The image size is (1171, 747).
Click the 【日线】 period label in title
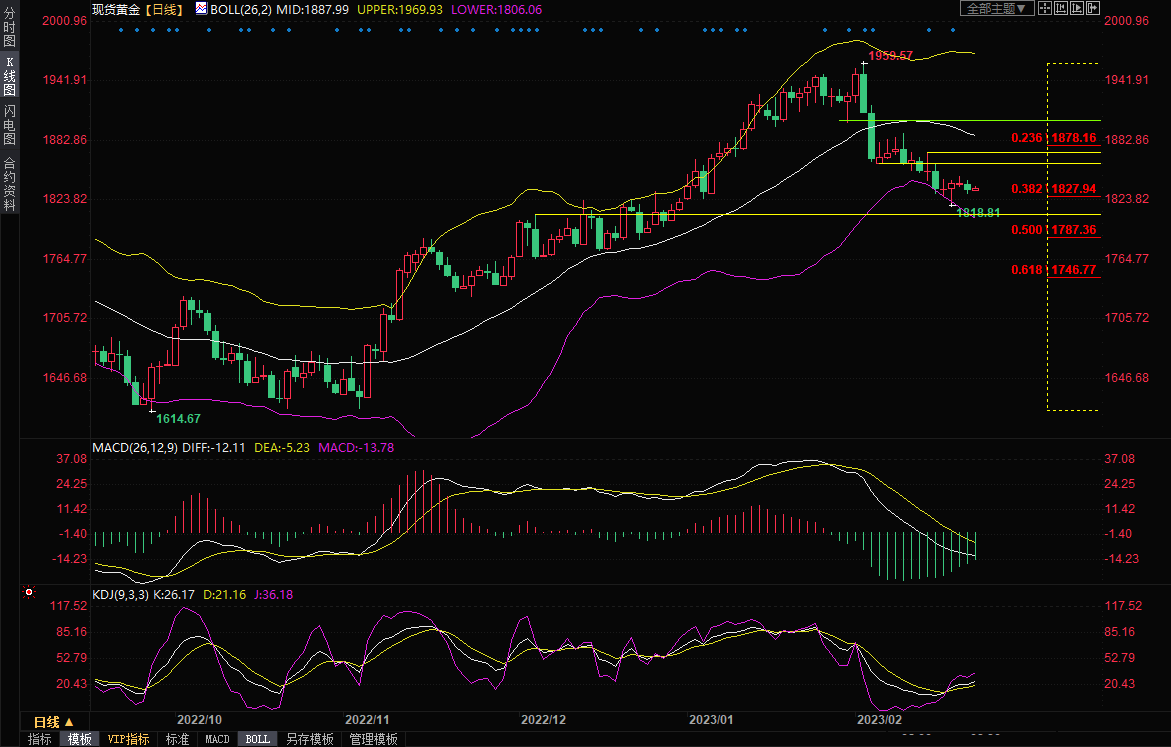pyautogui.click(x=162, y=8)
